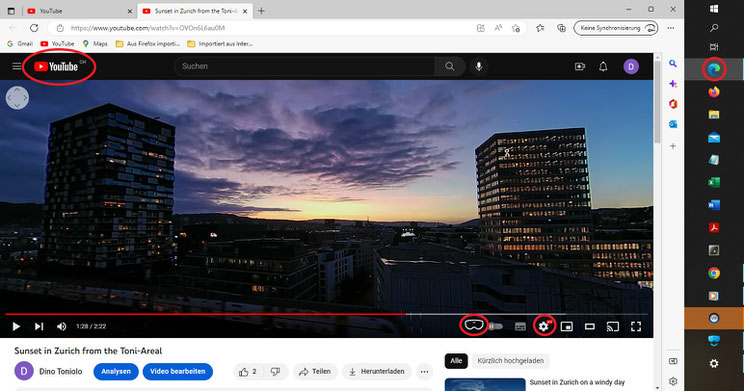
Task: Click the 360° pan control on video
Action: tap(18, 98)
